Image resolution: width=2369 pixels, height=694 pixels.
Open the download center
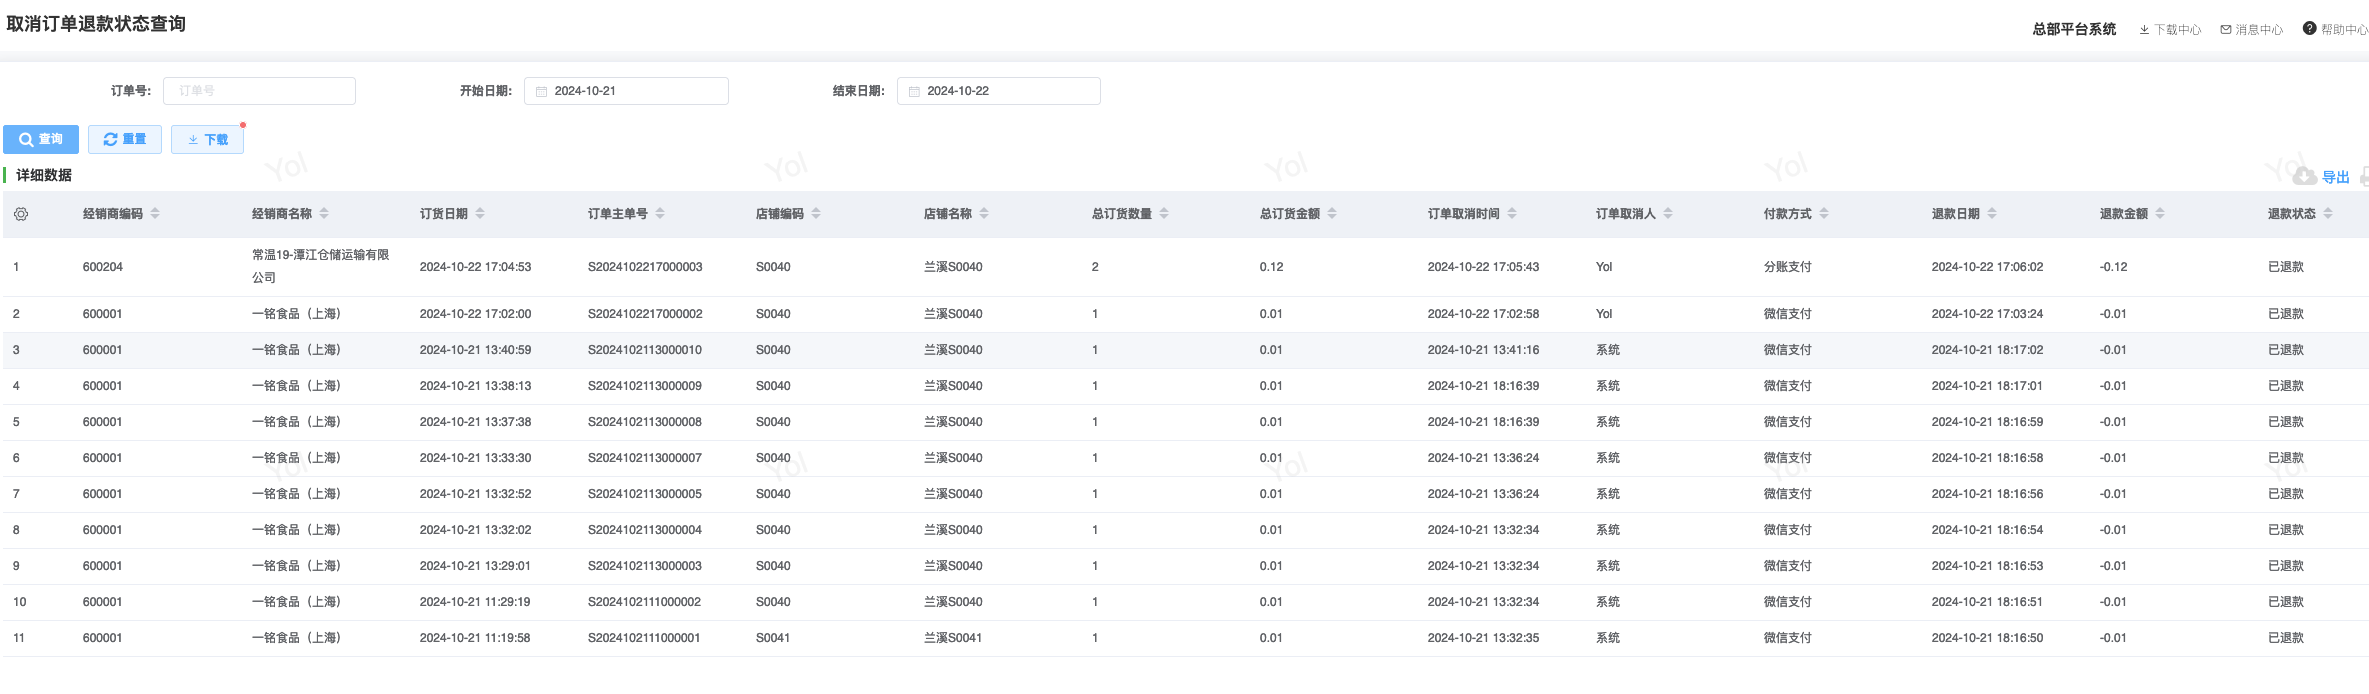click(x=2170, y=30)
